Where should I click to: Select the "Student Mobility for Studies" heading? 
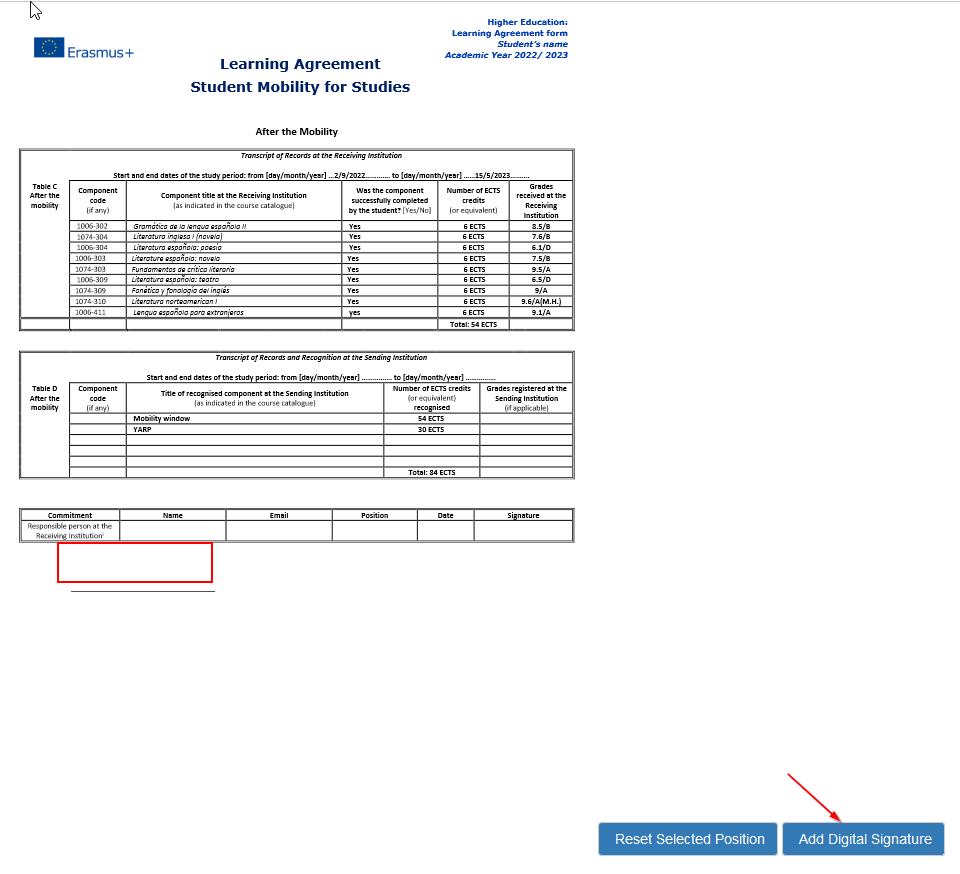click(x=300, y=87)
